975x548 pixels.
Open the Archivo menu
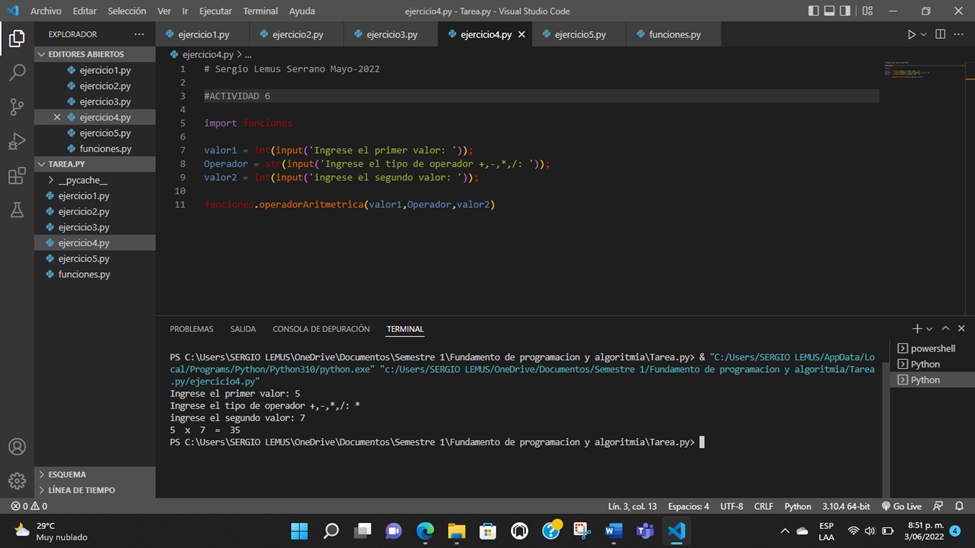coord(46,11)
